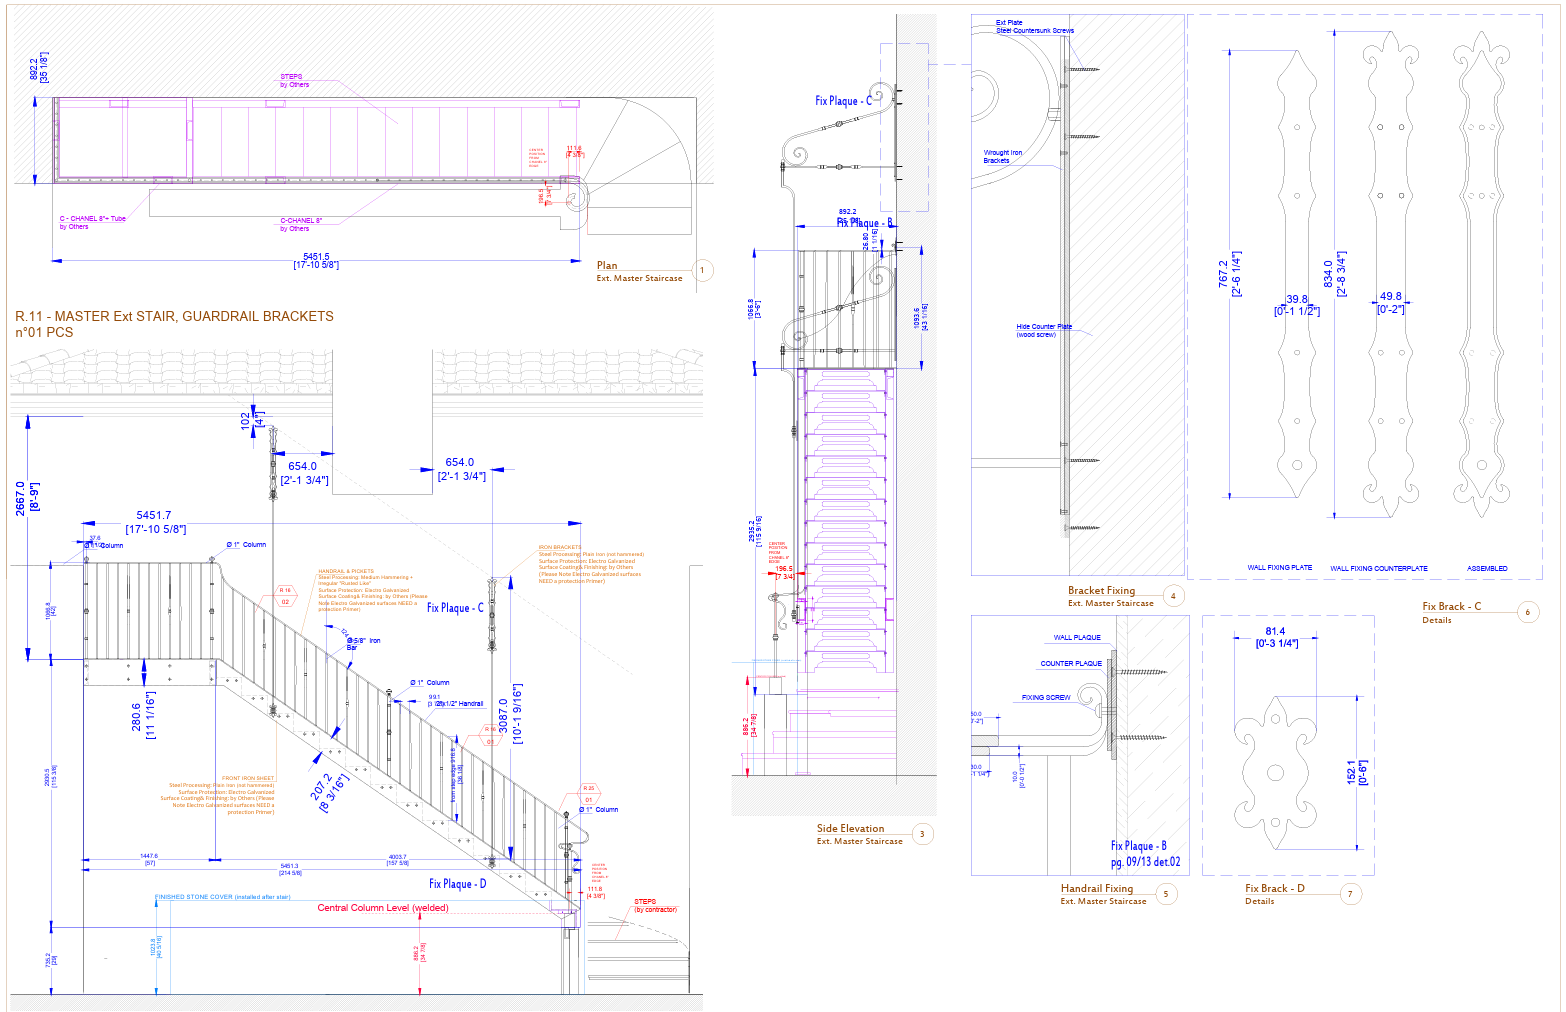
Task: Click detail bubble 1 beside the Plan label
Action: 702,268
